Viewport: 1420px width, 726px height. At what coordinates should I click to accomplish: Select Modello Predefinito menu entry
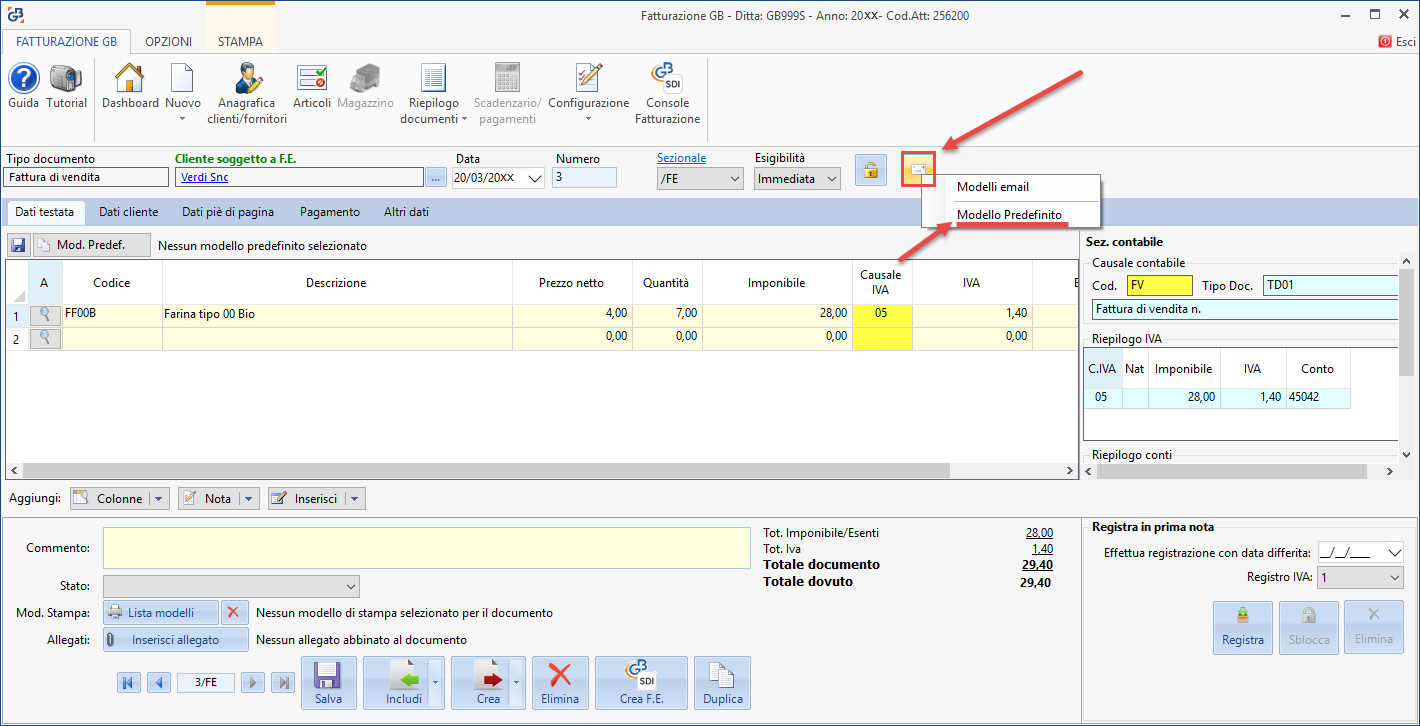coord(1011,215)
